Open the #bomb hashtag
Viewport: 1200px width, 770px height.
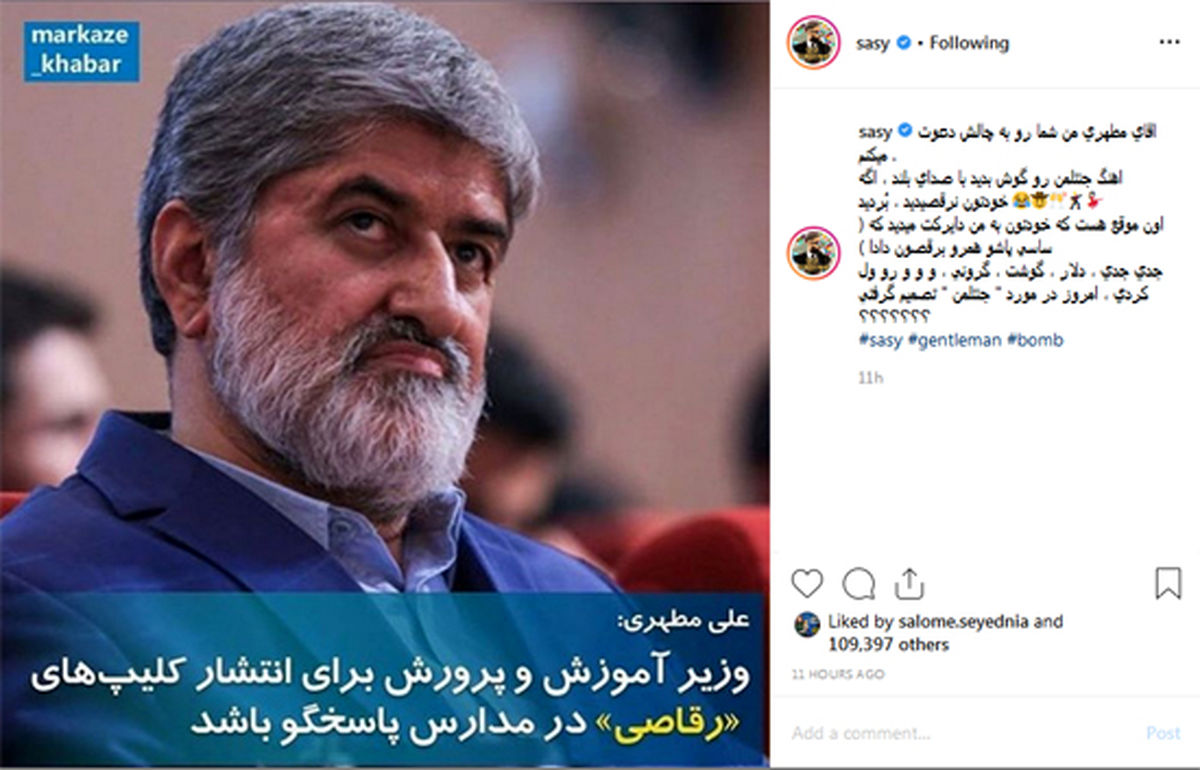click(1035, 340)
